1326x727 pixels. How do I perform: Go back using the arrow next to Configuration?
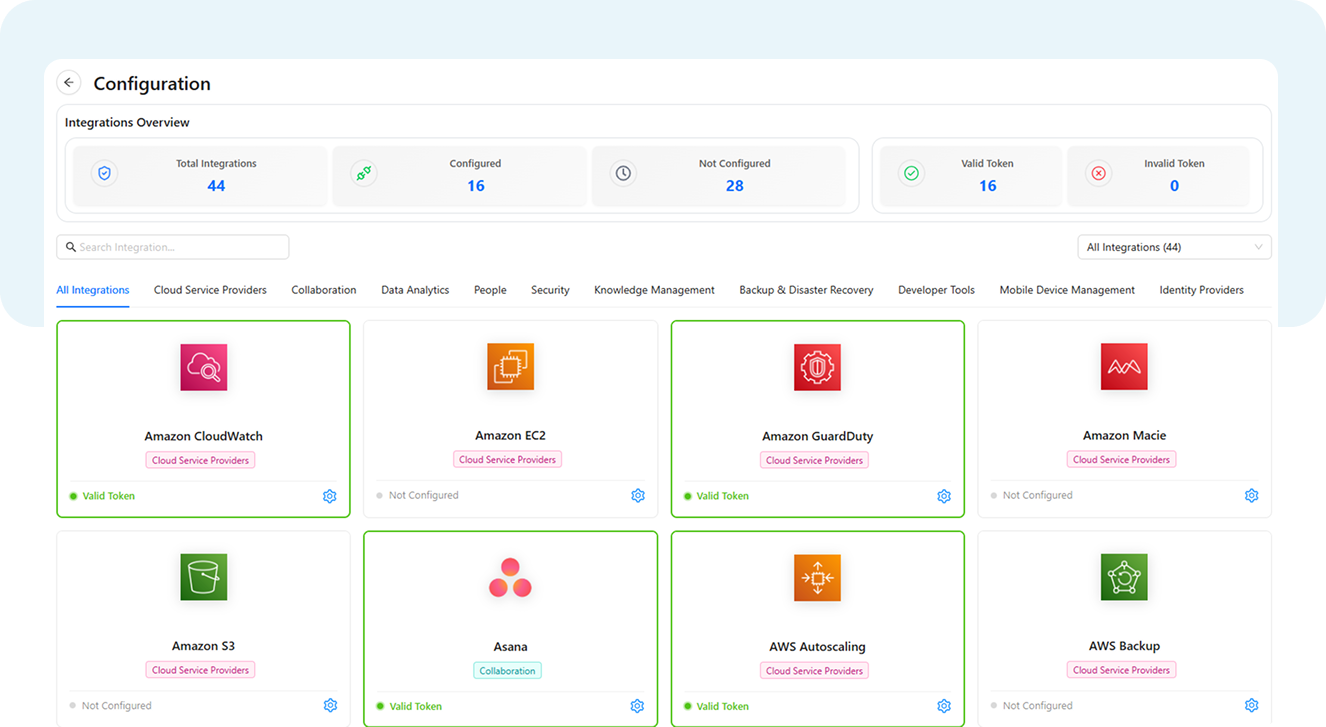click(x=69, y=83)
